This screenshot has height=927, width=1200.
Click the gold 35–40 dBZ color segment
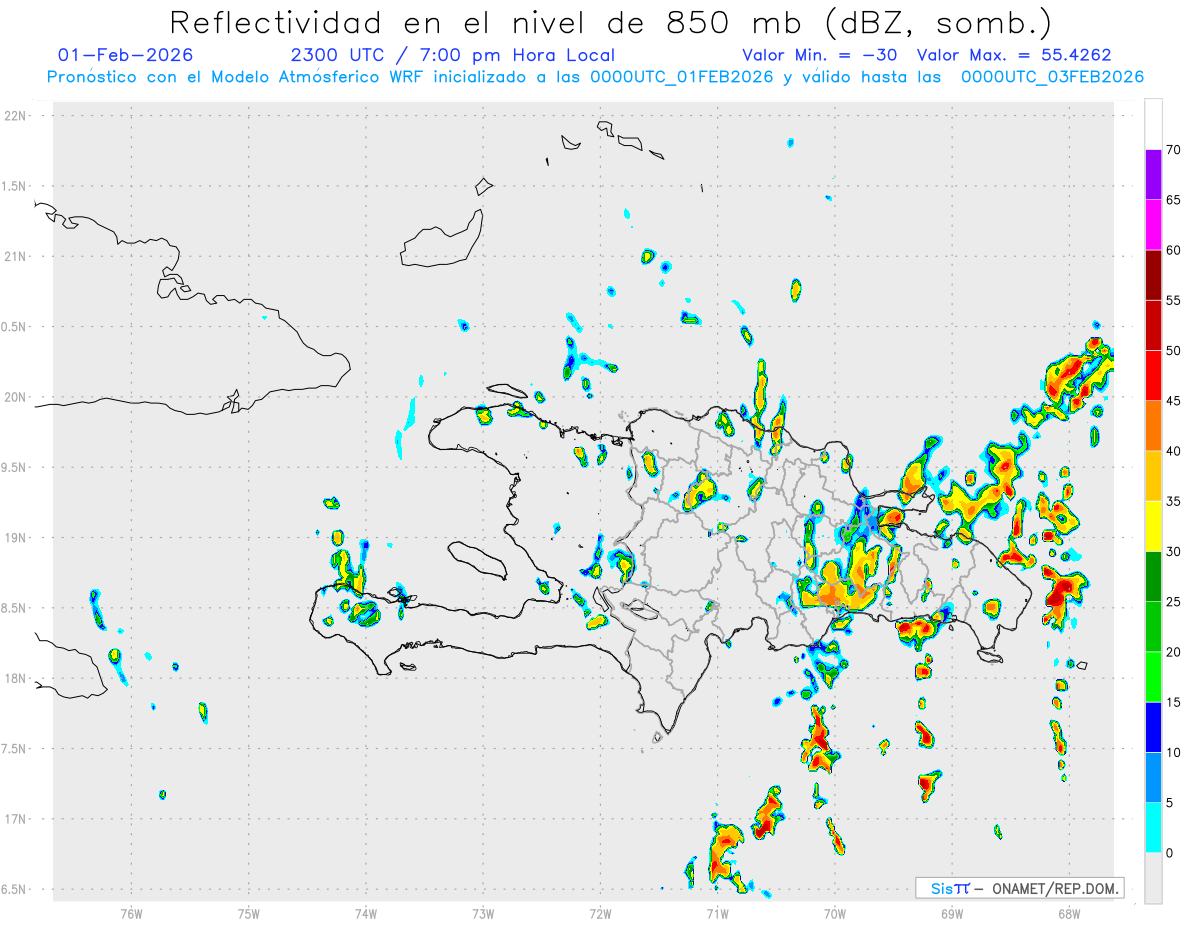tap(1153, 476)
